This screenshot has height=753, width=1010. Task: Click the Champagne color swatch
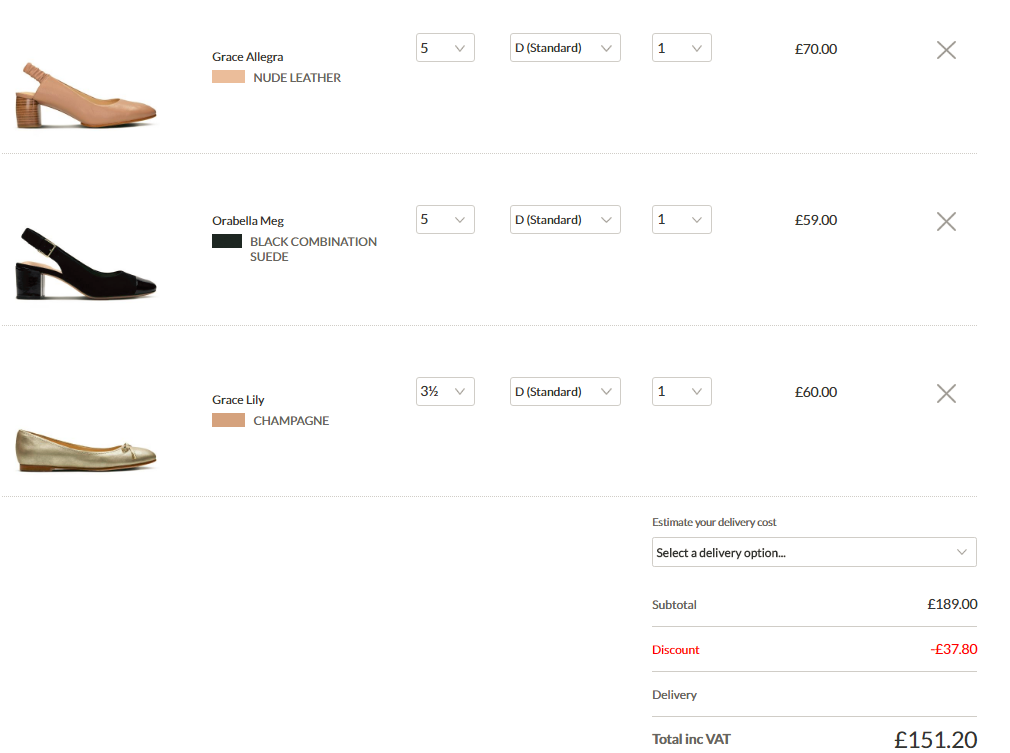(x=228, y=421)
